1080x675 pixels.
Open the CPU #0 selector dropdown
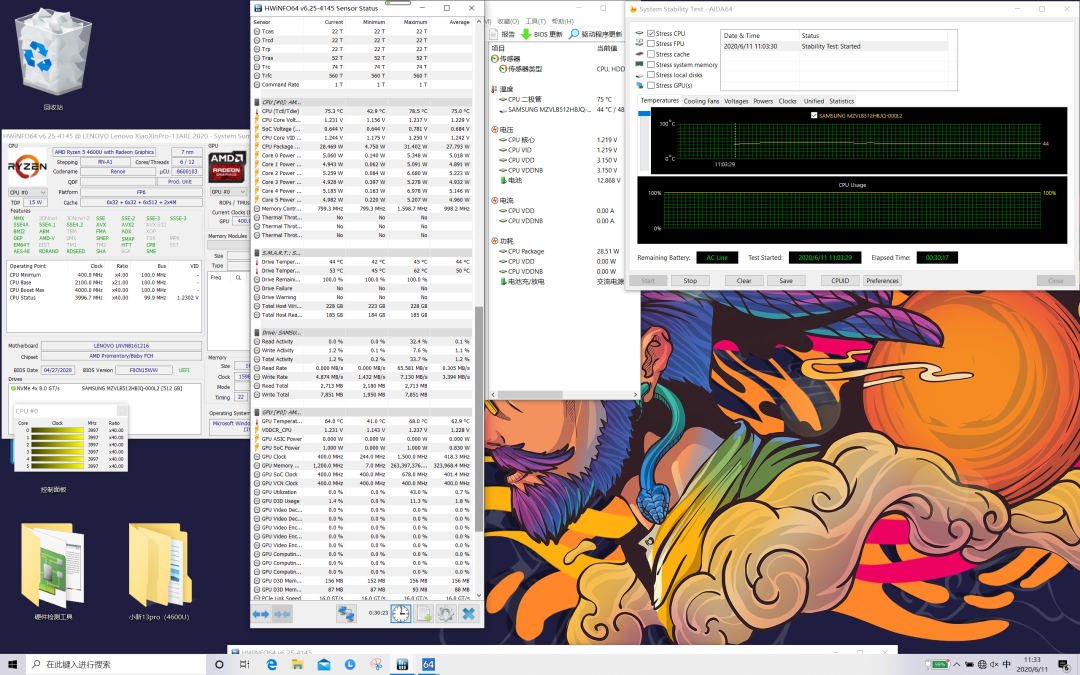pyautogui.click(x=25, y=191)
